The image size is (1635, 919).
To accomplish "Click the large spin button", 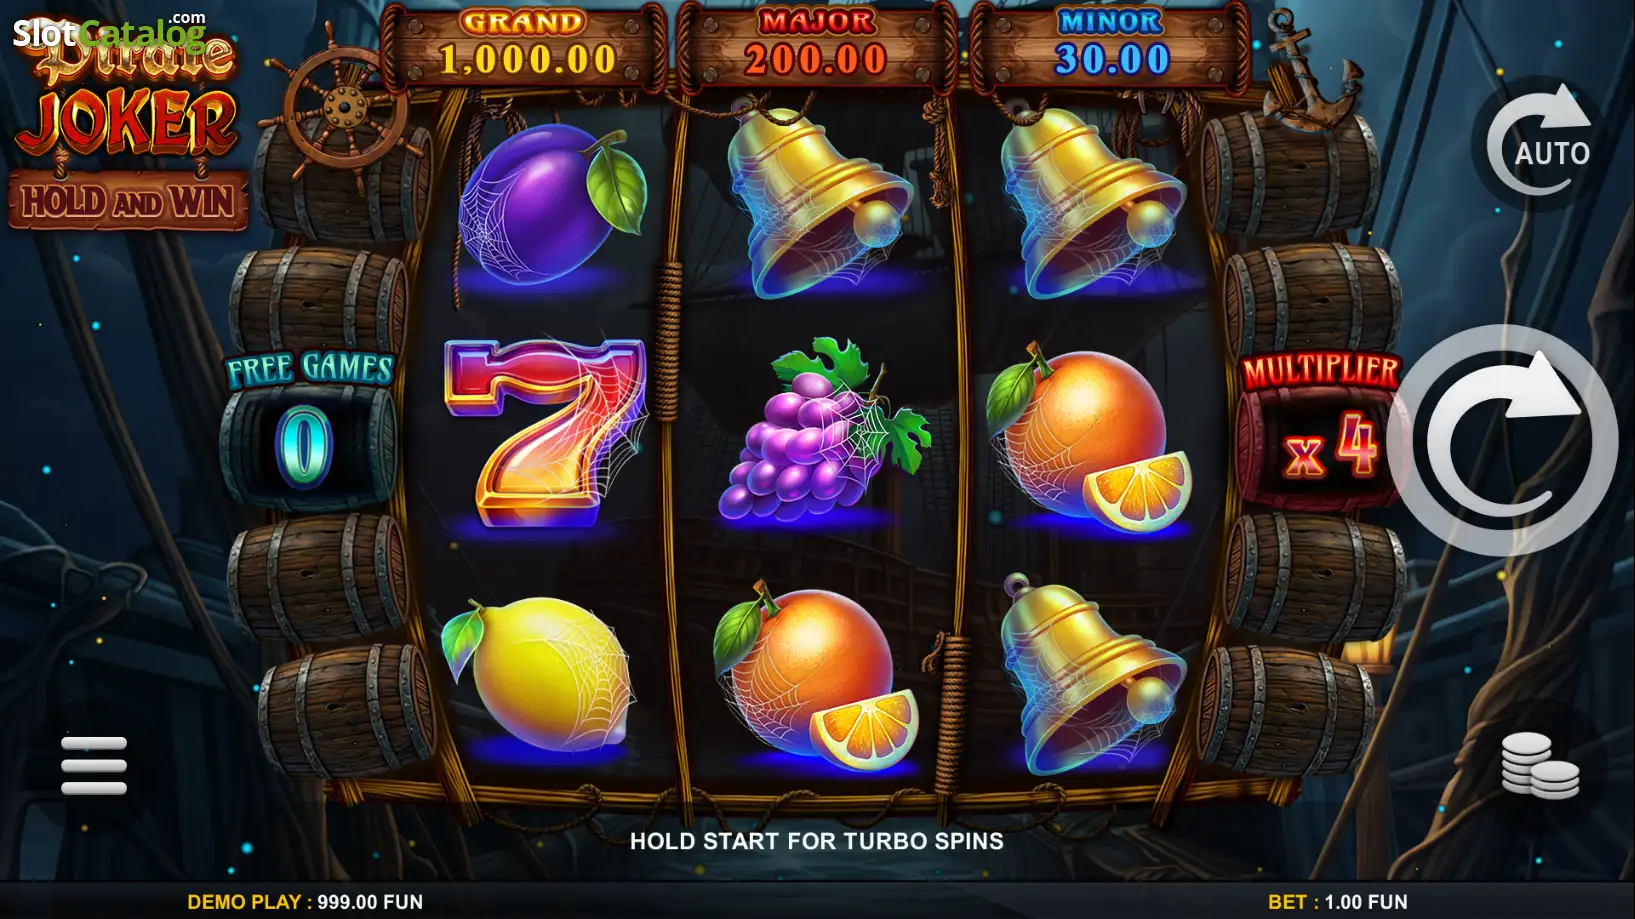I will 1503,440.
